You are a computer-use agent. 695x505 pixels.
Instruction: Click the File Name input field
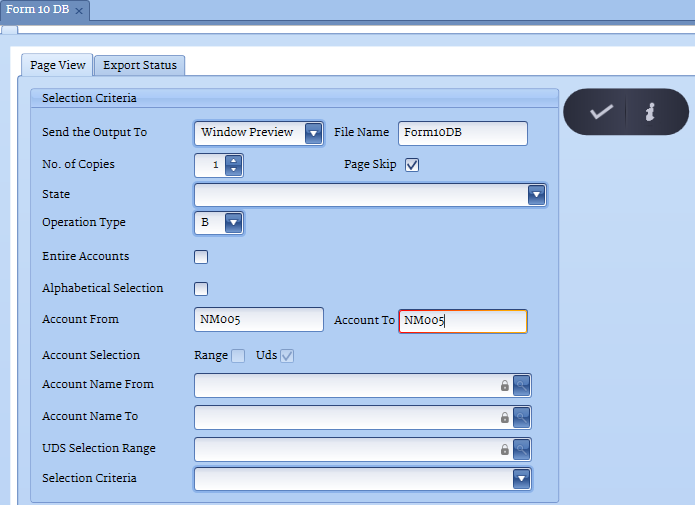click(462, 133)
